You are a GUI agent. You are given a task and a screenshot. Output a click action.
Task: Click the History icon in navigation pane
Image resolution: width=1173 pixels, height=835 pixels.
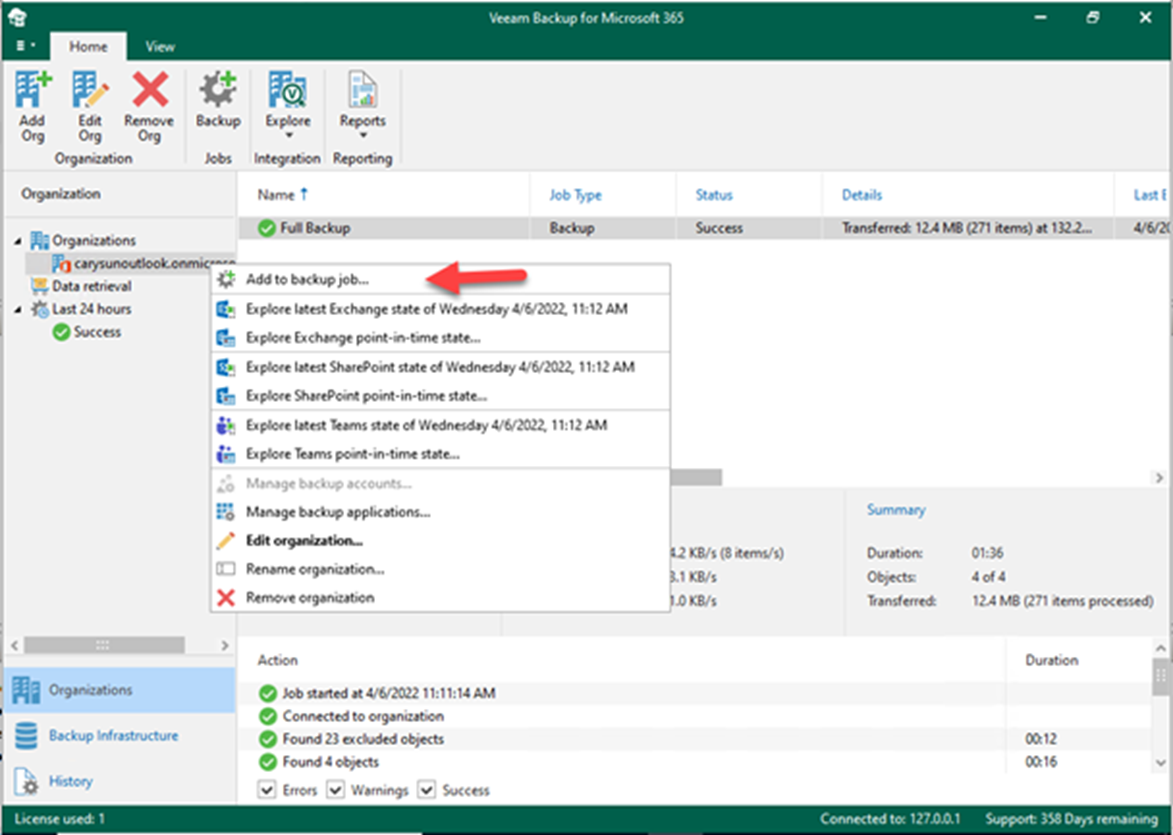[x=26, y=781]
